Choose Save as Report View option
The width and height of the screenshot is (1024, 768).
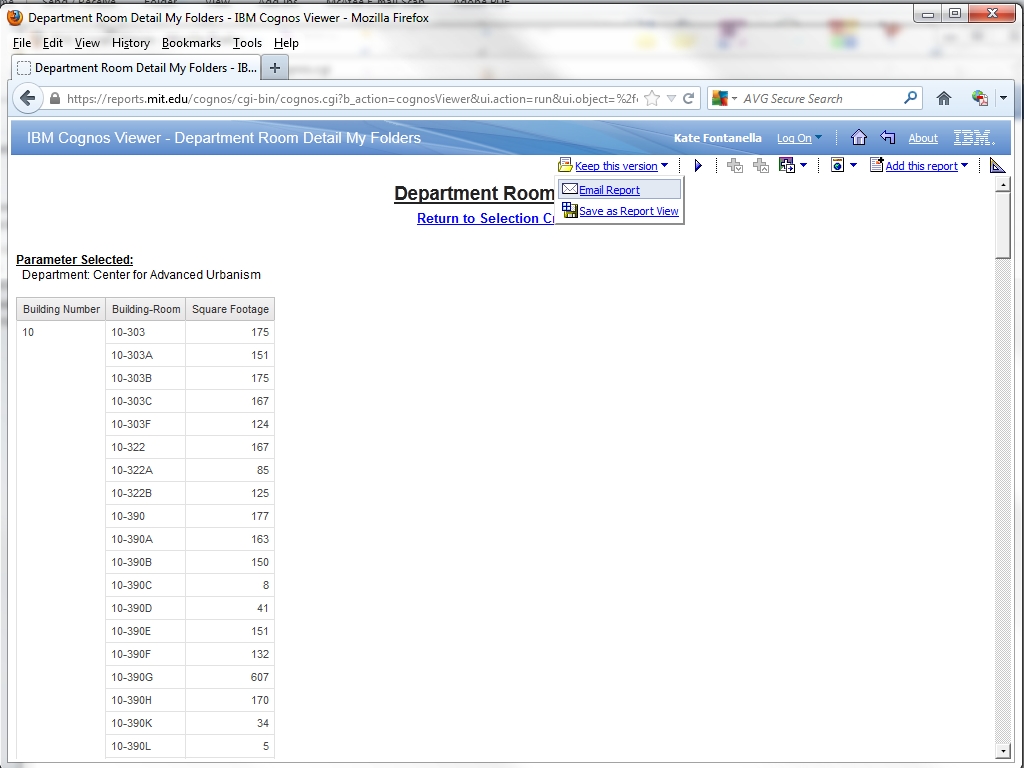coord(628,211)
